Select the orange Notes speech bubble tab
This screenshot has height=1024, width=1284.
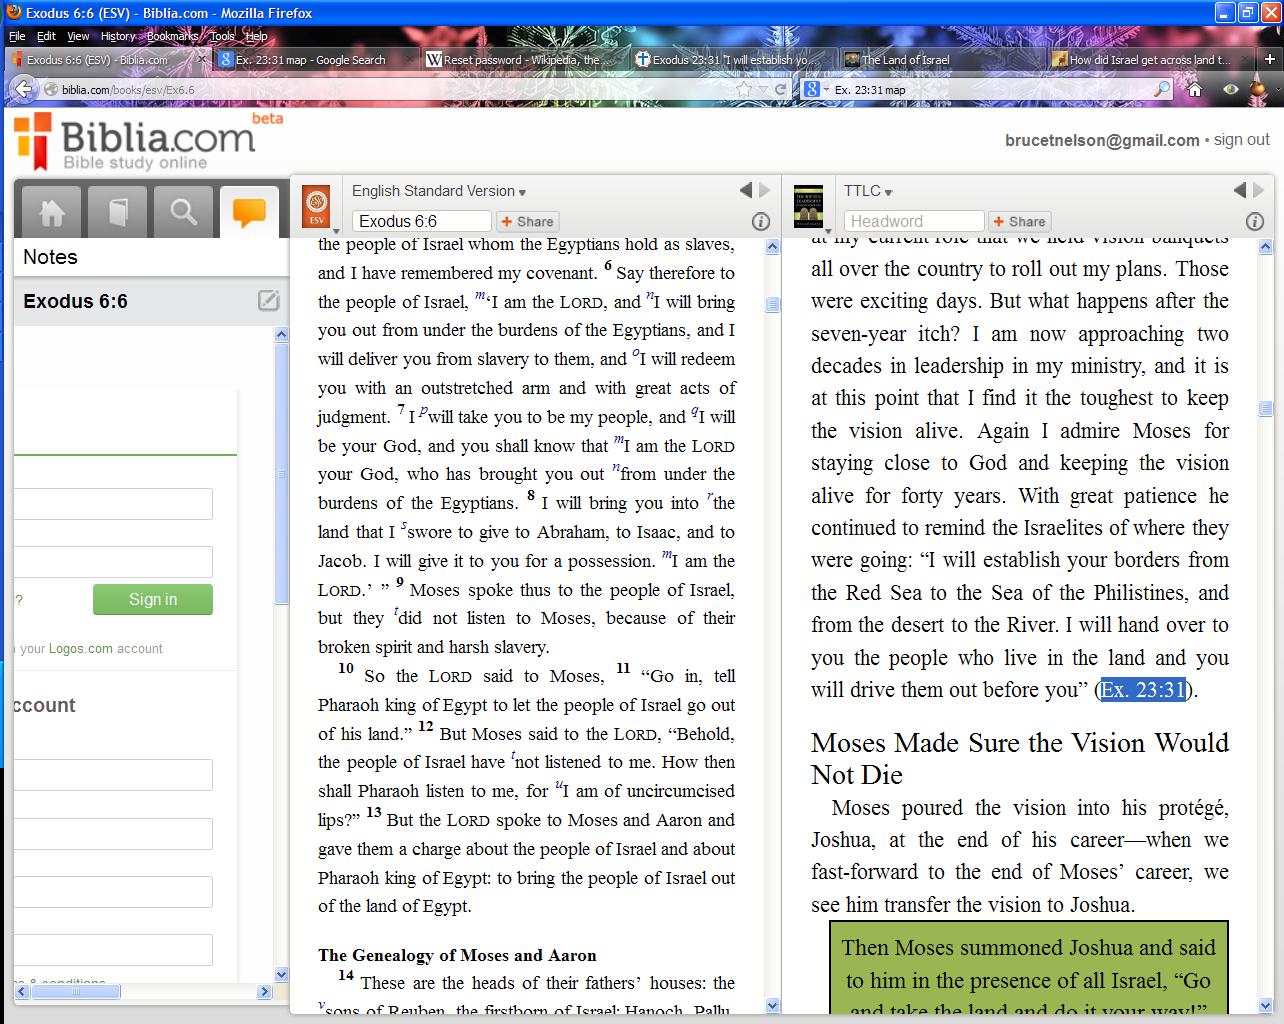tap(249, 212)
